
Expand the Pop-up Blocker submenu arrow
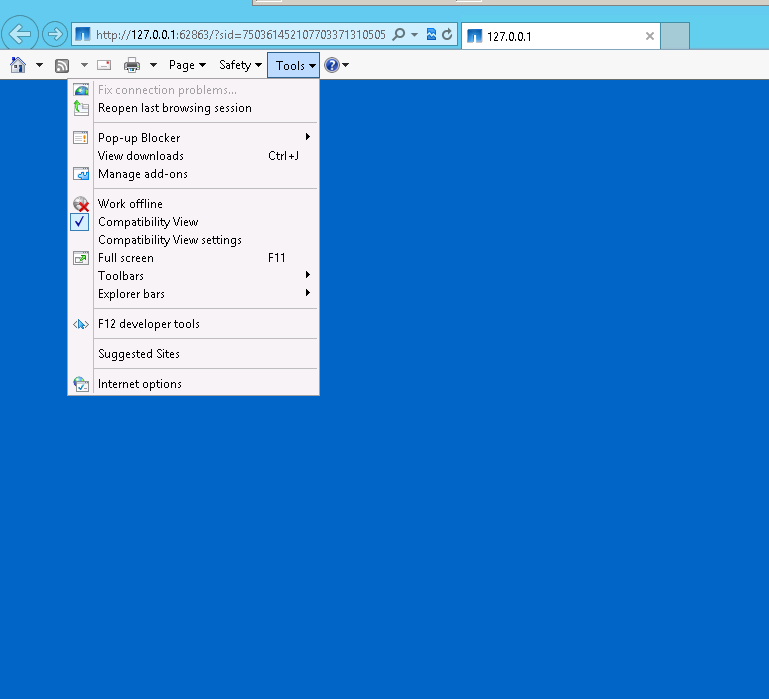[x=308, y=137]
